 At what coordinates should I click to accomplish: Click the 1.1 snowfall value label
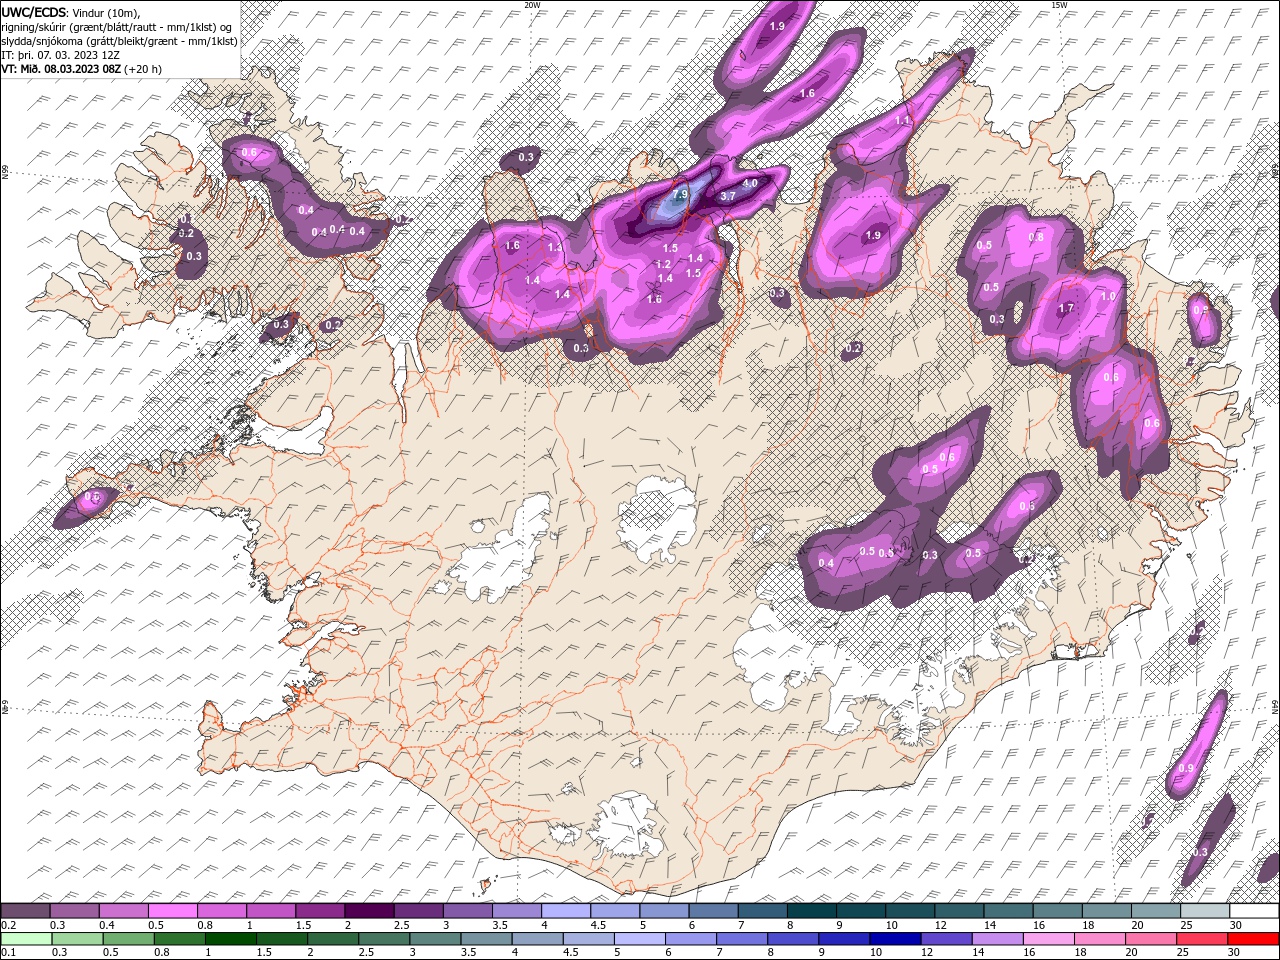pos(902,120)
